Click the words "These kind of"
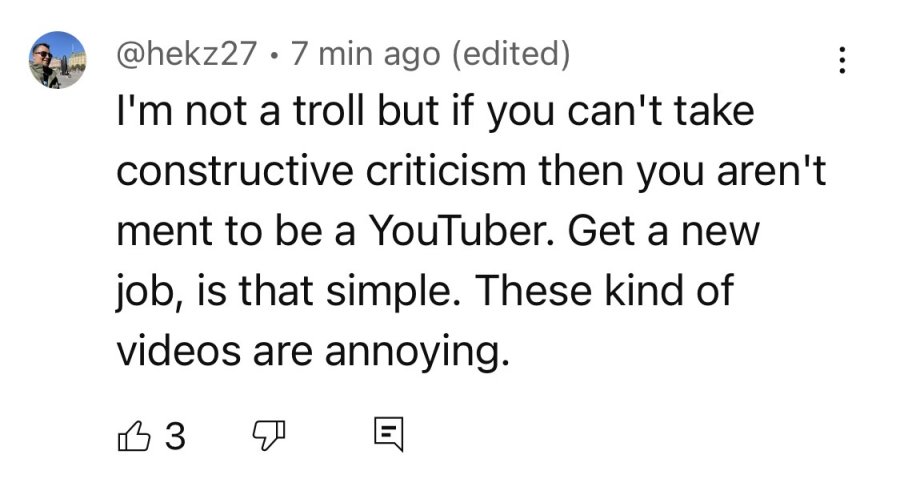Screen dimensions: 900x491 tap(605, 291)
